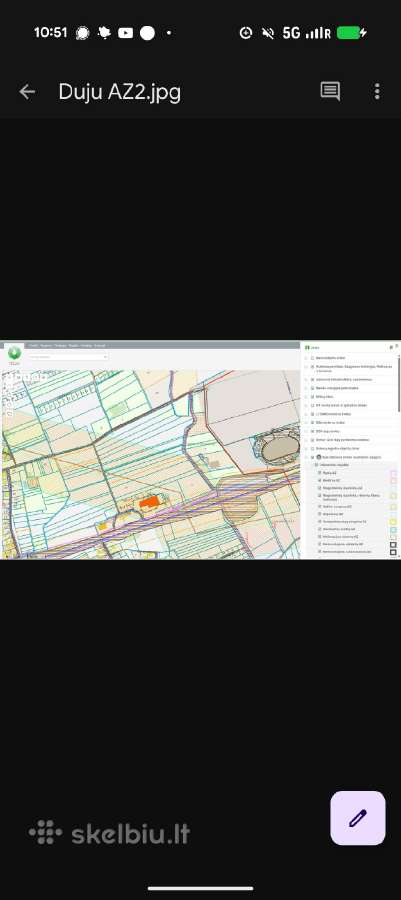Tap the muted sound status icon
The image size is (401, 900).
click(x=267, y=33)
